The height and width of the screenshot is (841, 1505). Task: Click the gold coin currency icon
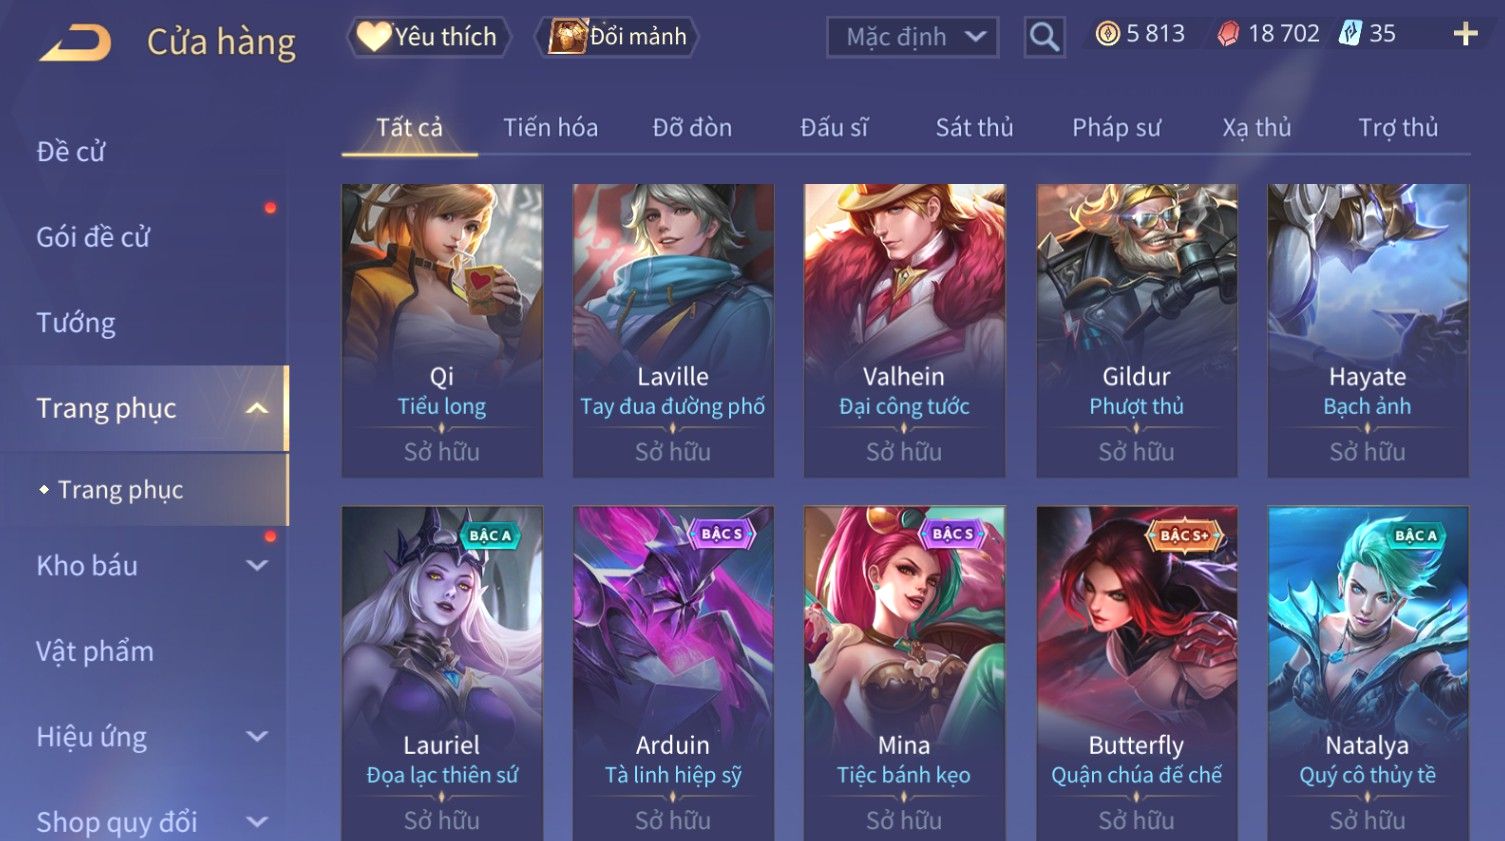[x=1107, y=34]
